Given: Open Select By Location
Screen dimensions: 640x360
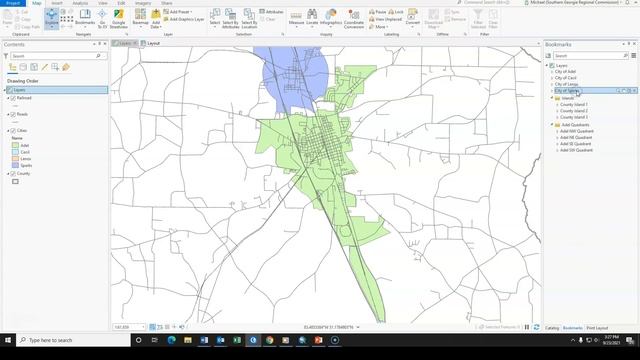Looking at the screenshot, I should pos(249,18).
